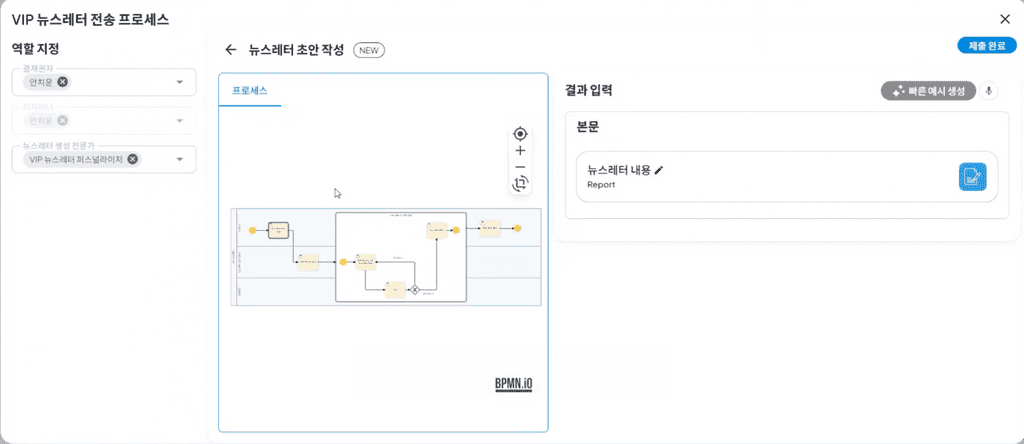This screenshot has height=444, width=1024.
Task: Close the VIP 뉴스레터 전송 프로세스 dialog
Action: (1005, 20)
